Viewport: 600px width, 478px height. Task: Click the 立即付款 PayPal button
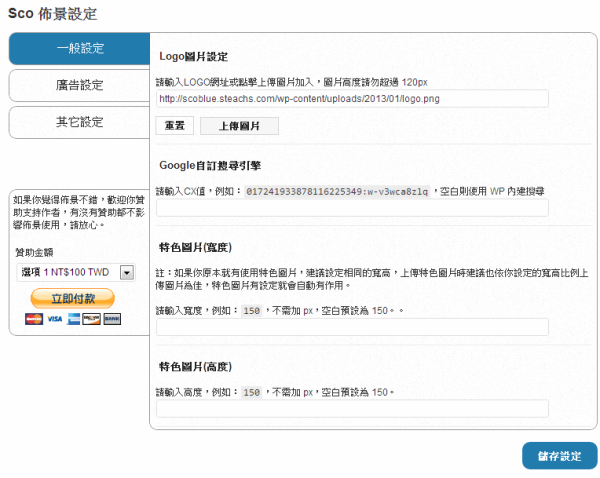[73, 298]
